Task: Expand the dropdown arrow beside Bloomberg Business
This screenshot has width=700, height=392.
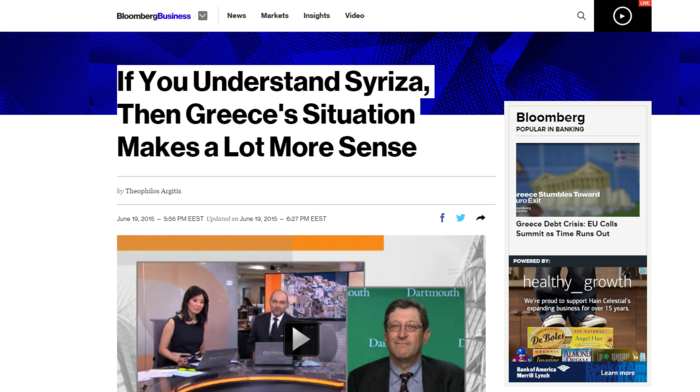Action: click(x=203, y=16)
